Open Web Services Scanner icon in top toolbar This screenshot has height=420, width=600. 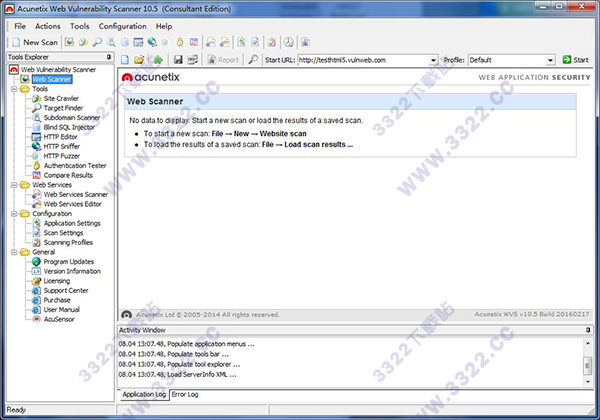[x=210, y=42]
